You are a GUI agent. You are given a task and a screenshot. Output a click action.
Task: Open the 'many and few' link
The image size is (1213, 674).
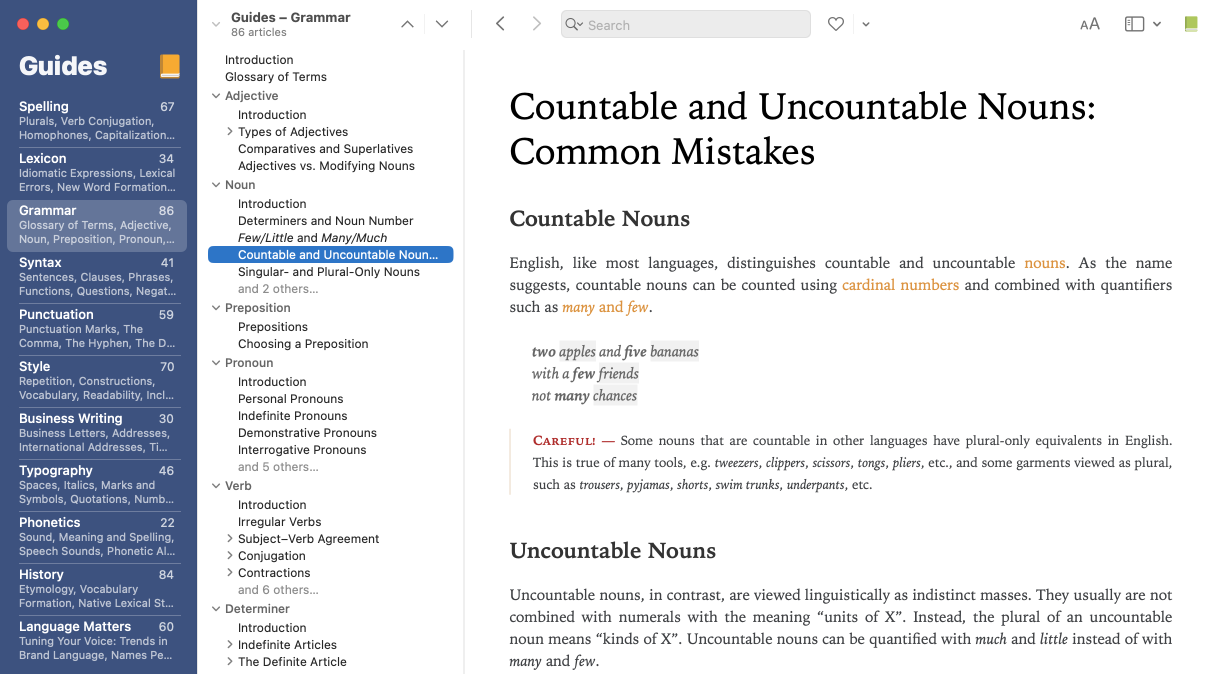[x=605, y=307]
